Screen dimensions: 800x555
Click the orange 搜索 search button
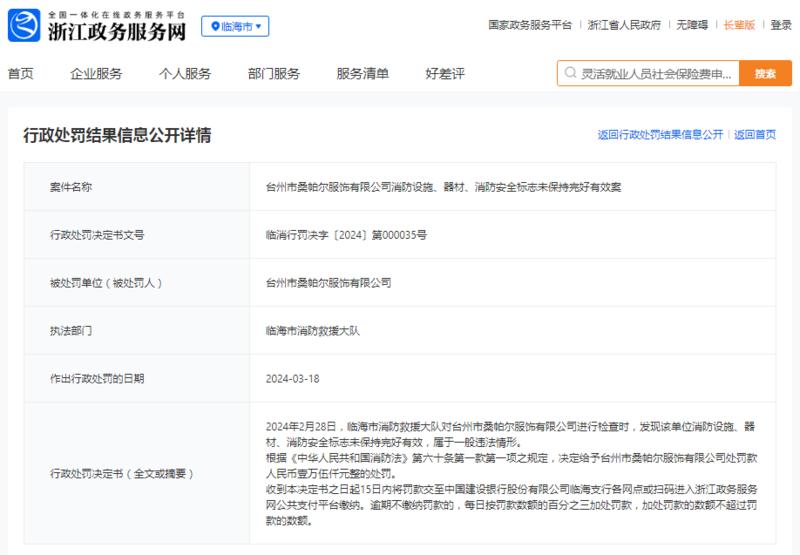coord(765,73)
